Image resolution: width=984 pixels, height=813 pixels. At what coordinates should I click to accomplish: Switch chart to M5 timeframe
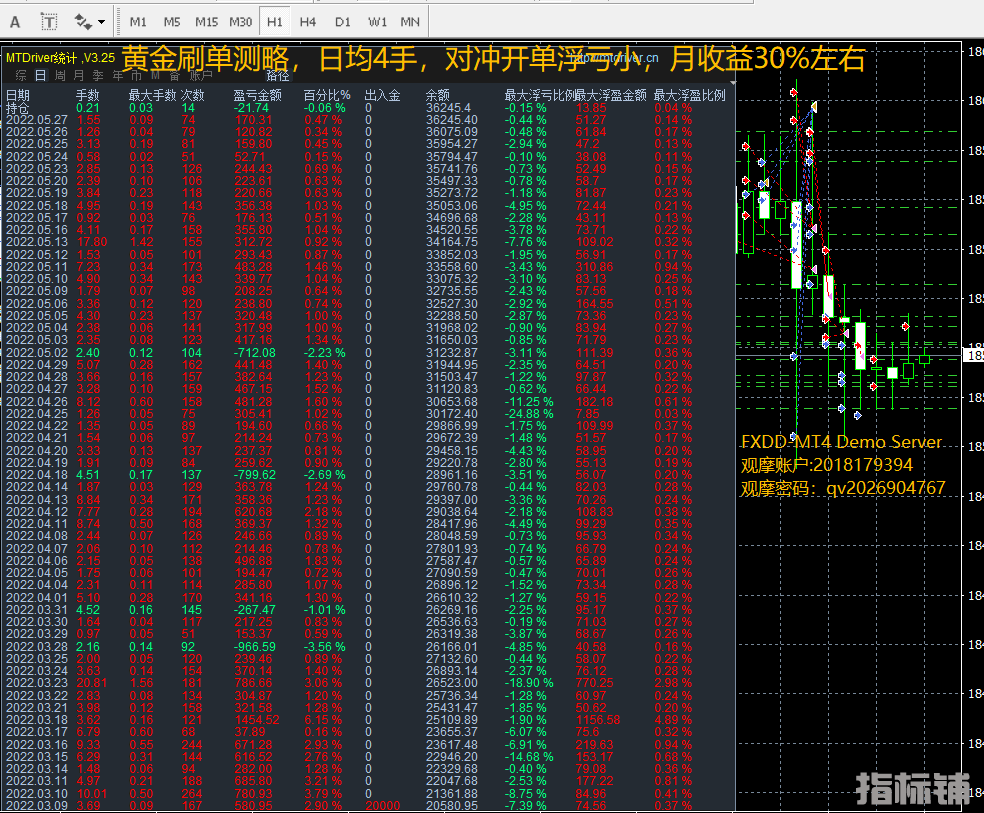tap(172, 21)
